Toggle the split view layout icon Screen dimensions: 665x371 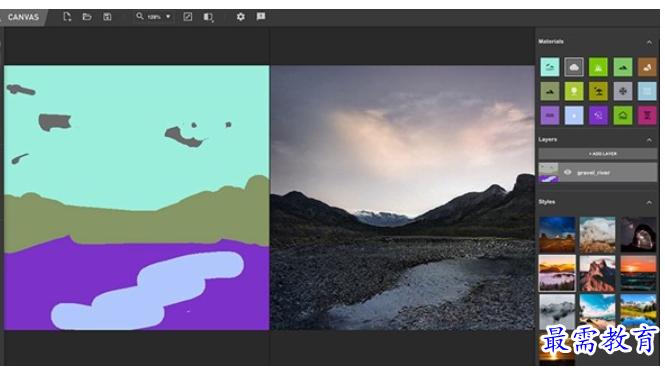(208, 17)
